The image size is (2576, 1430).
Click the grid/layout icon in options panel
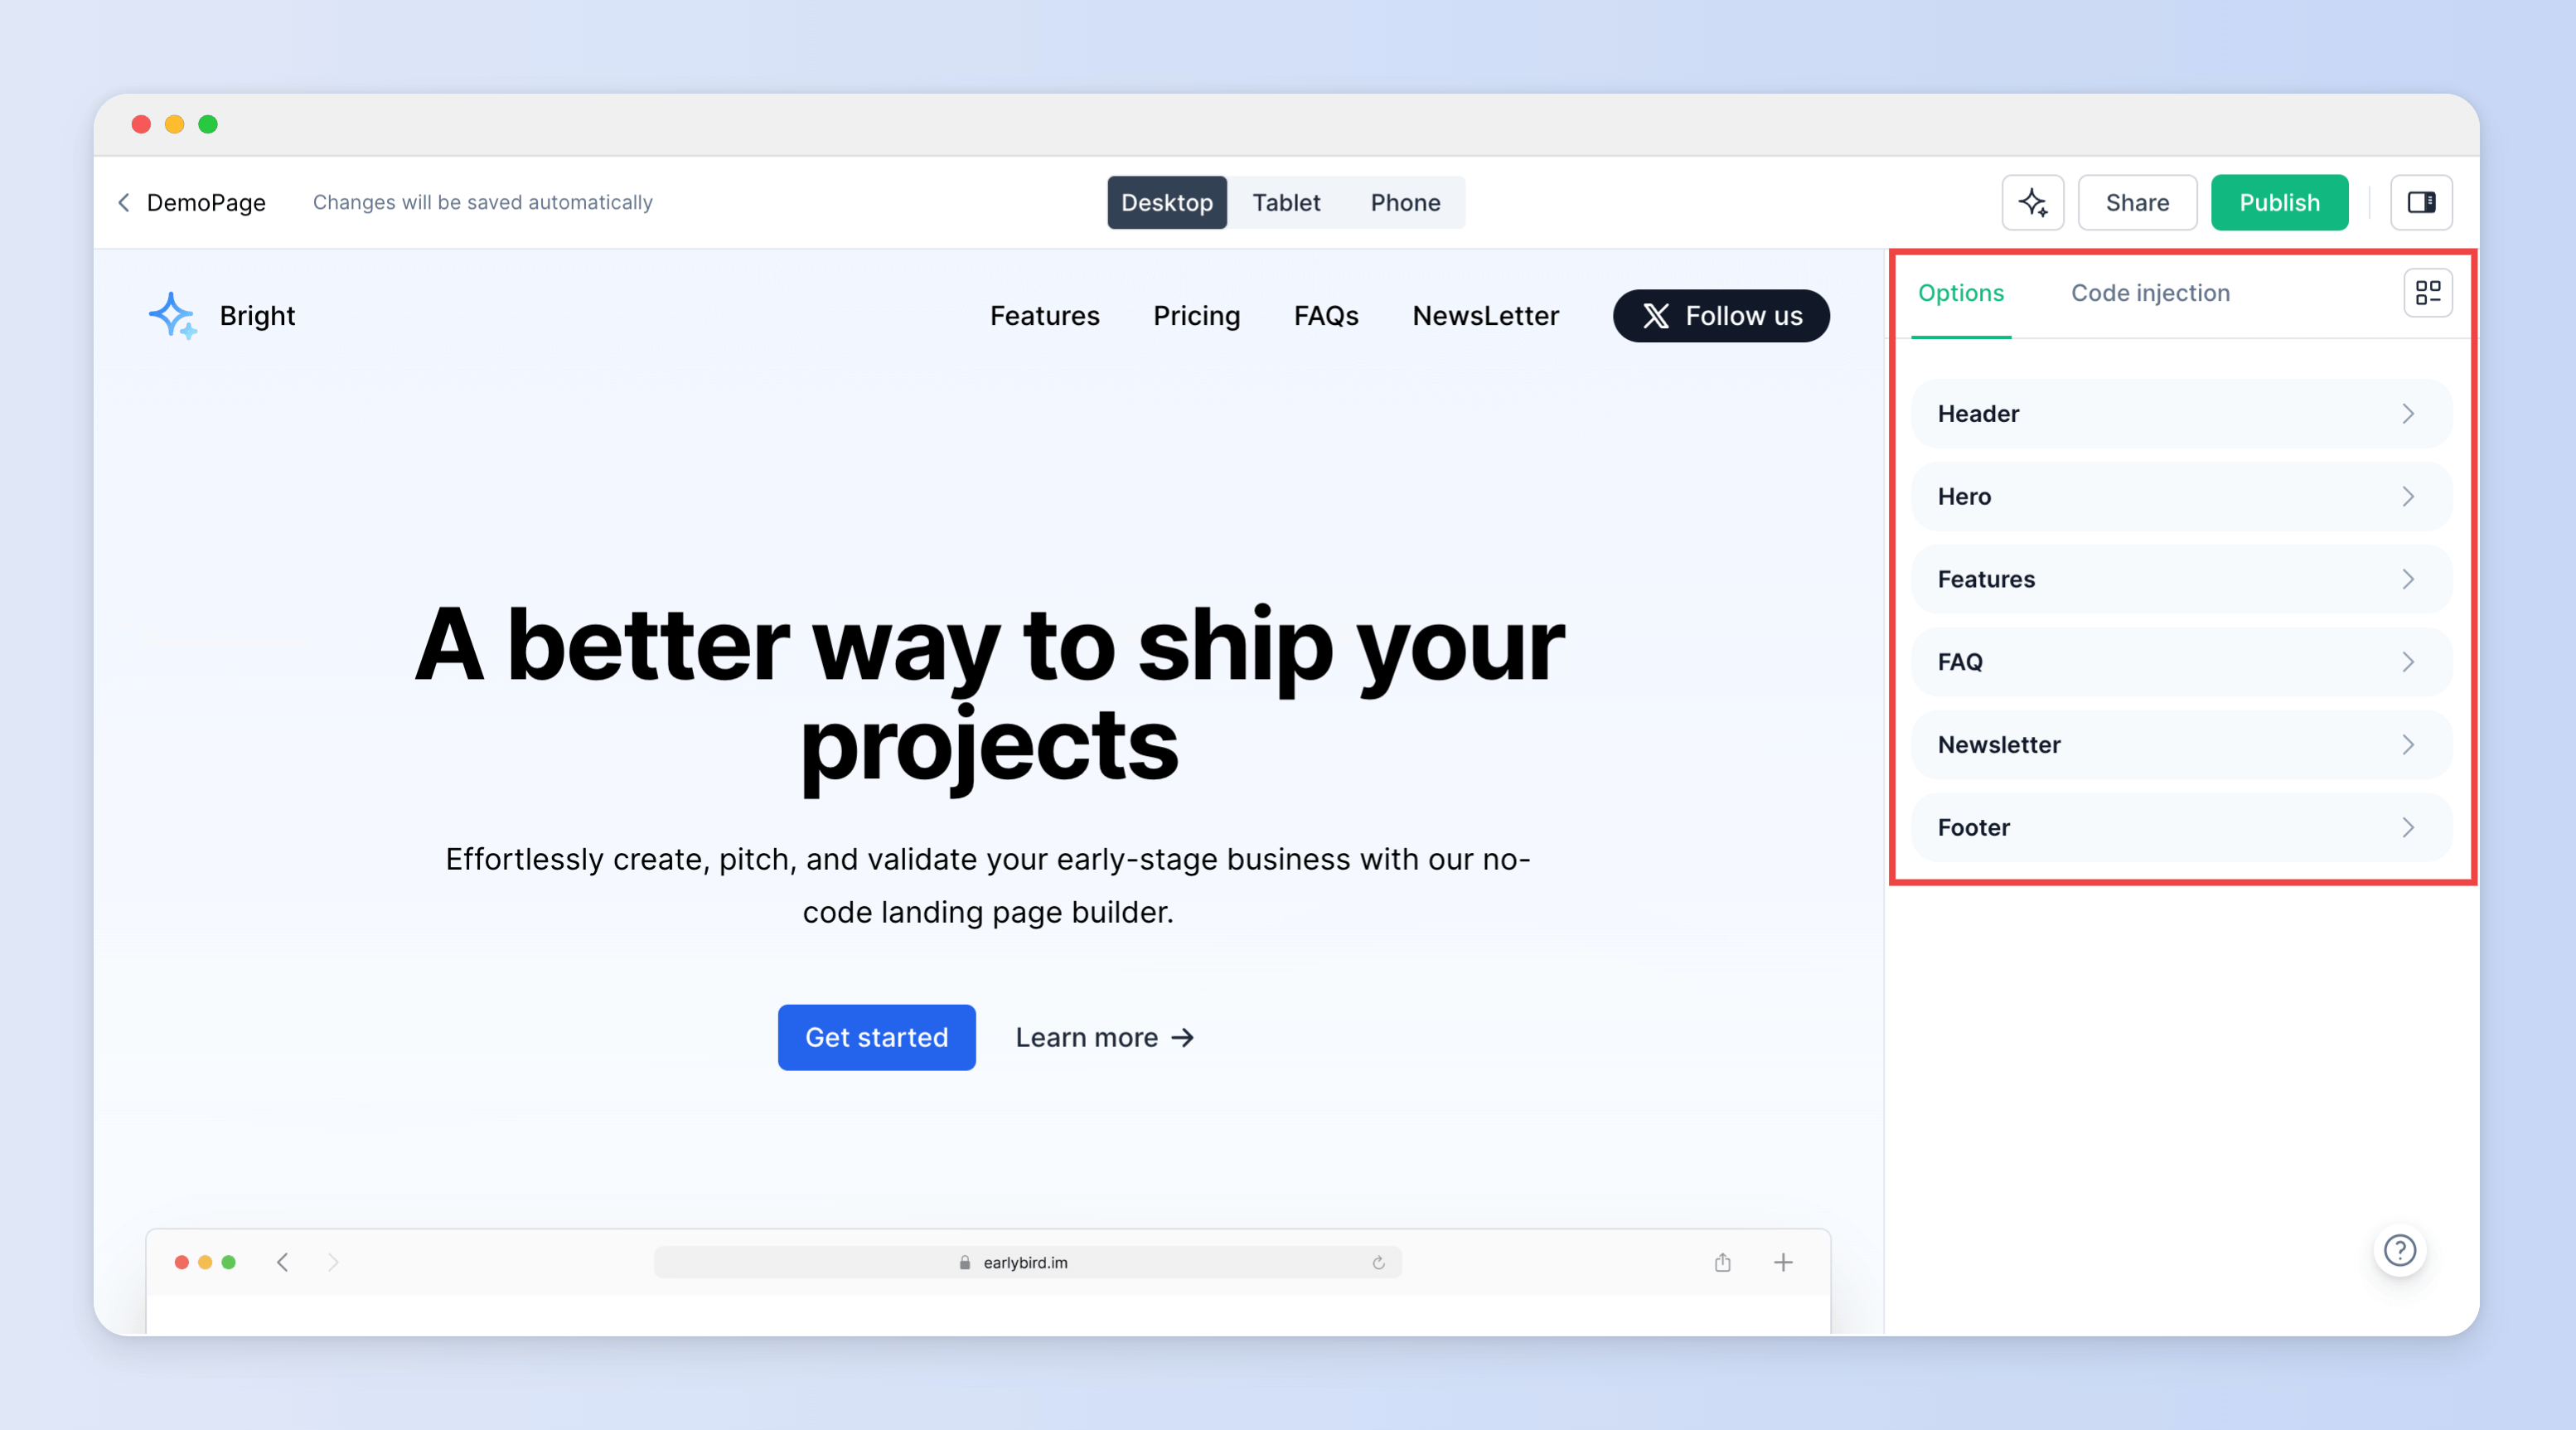click(2428, 293)
